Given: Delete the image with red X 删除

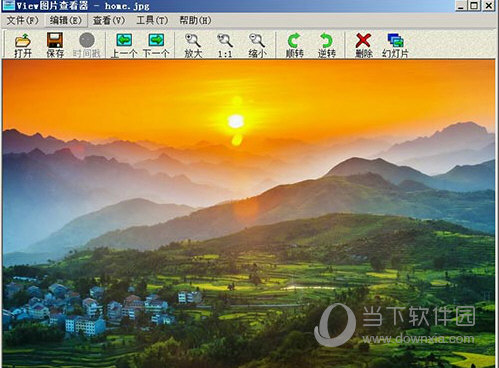Looking at the screenshot, I should (x=363, y=45).
